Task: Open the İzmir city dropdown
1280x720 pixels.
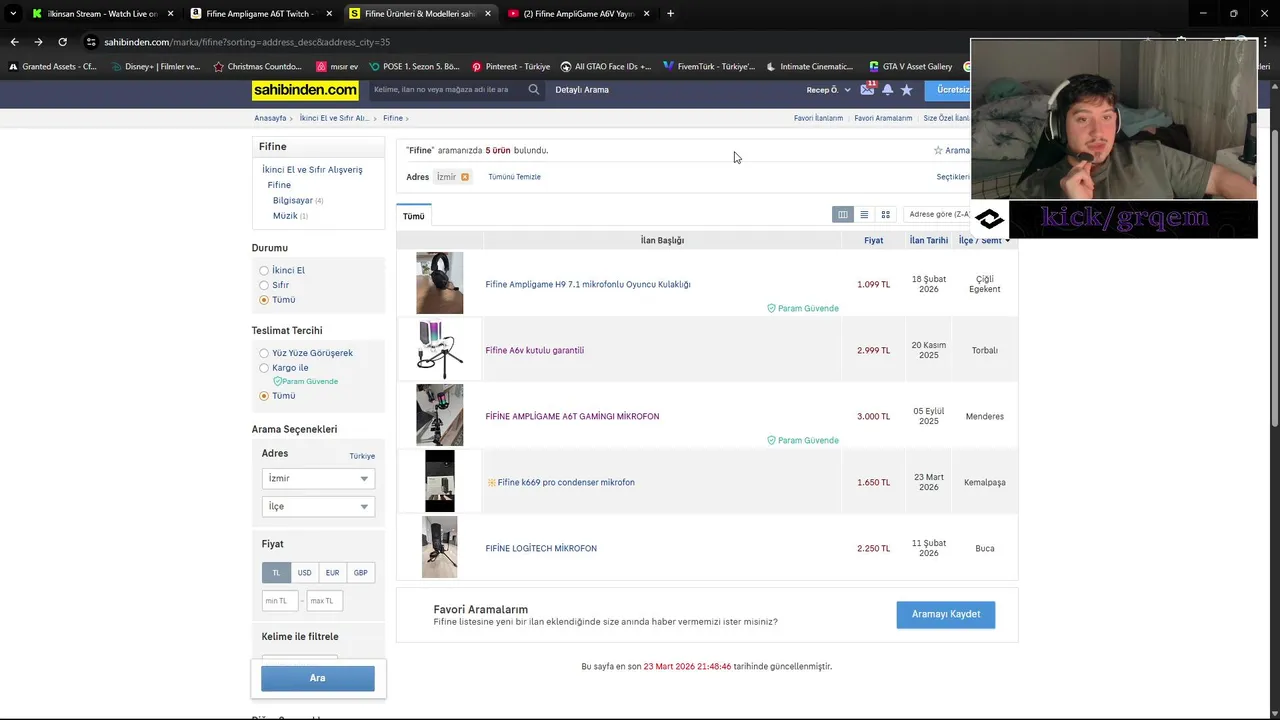Action: click(x=318, y=478)
